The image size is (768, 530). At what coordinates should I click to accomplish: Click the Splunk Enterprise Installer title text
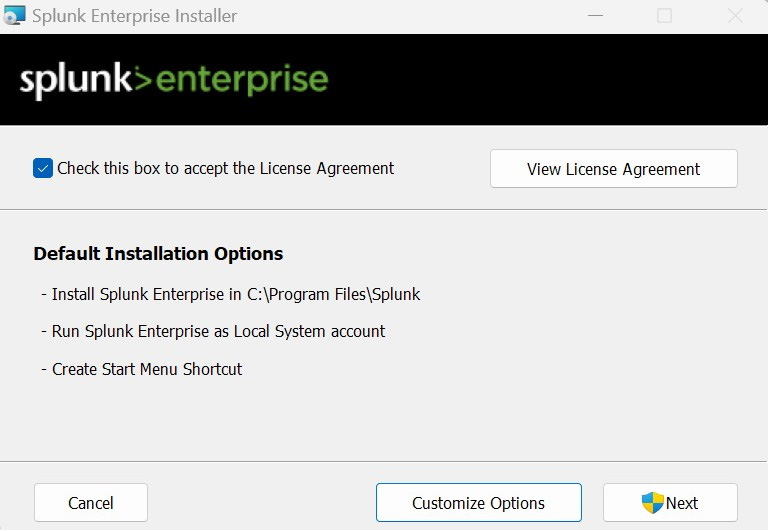pyautogui.click(x=135, y=16)
